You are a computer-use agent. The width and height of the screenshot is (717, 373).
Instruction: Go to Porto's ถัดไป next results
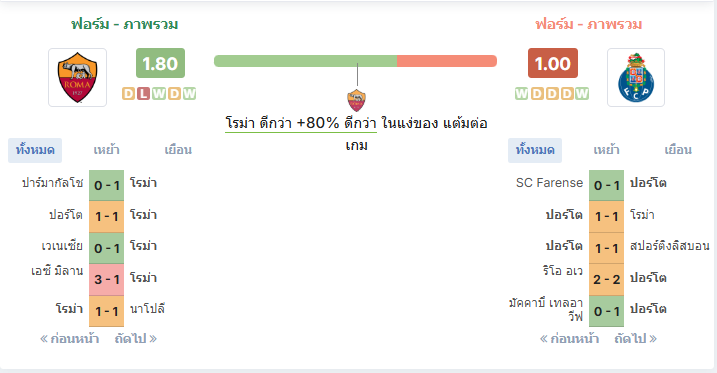pyautogui.click(x=636, y=339)
